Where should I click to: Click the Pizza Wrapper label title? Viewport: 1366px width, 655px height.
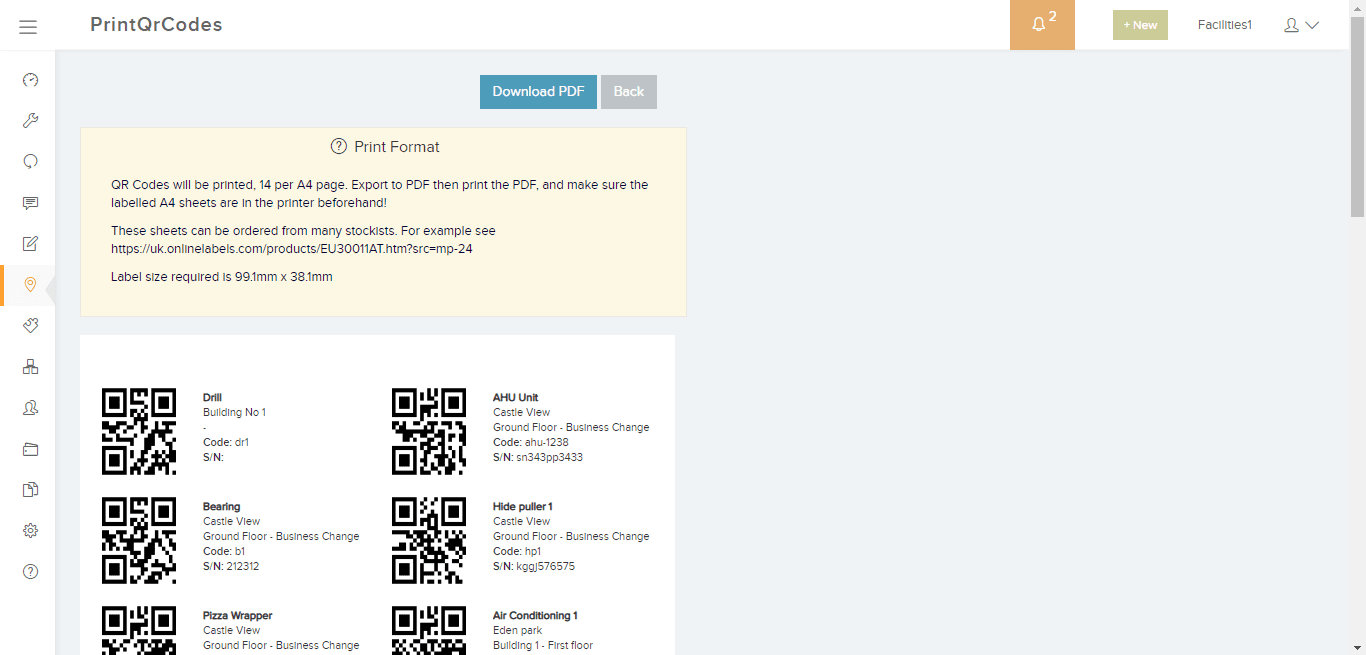tap(238, 615)
